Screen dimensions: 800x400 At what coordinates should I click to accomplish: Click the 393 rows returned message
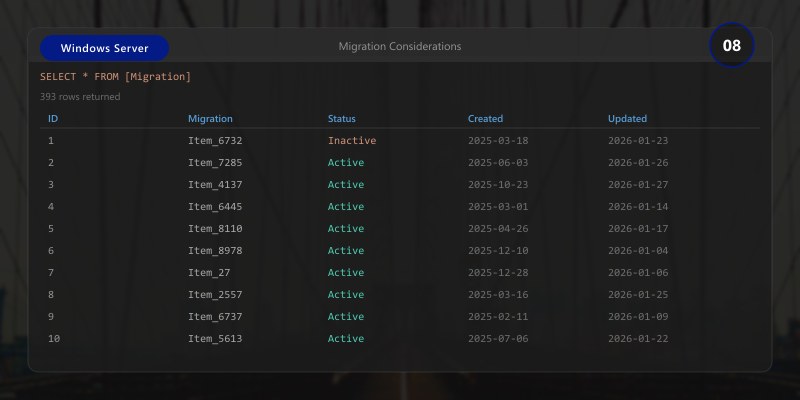pos(80,96)
